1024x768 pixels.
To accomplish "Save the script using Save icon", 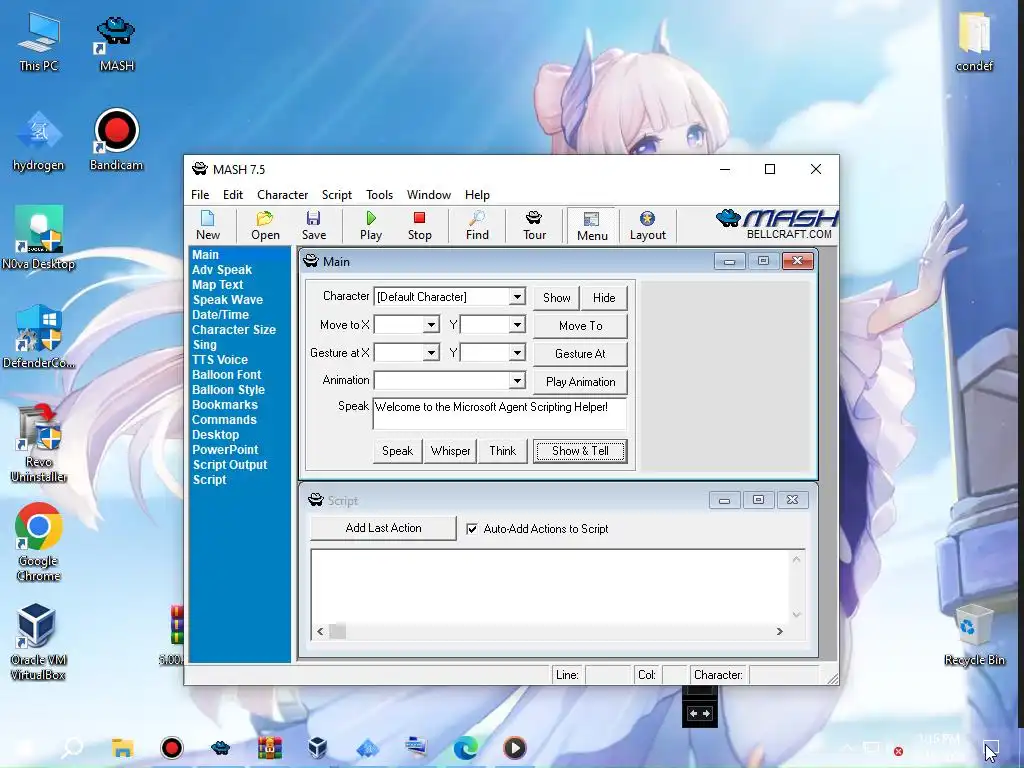I will [313, 226].
